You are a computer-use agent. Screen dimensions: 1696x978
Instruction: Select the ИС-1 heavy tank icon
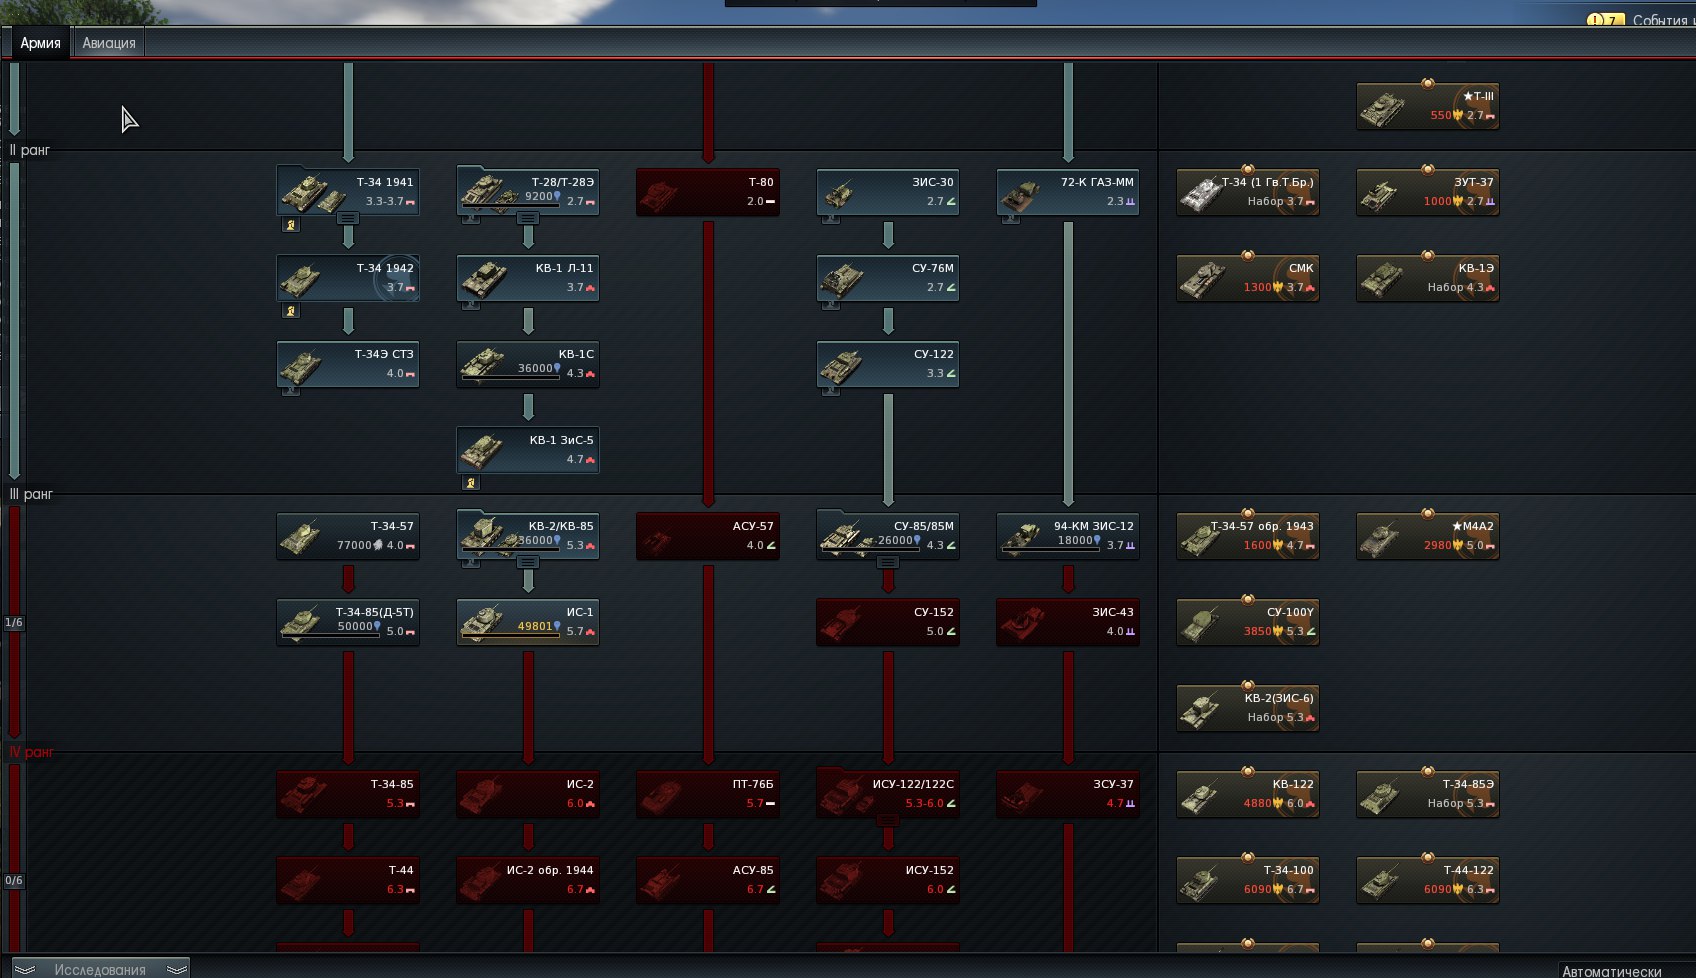pos(482,621)
